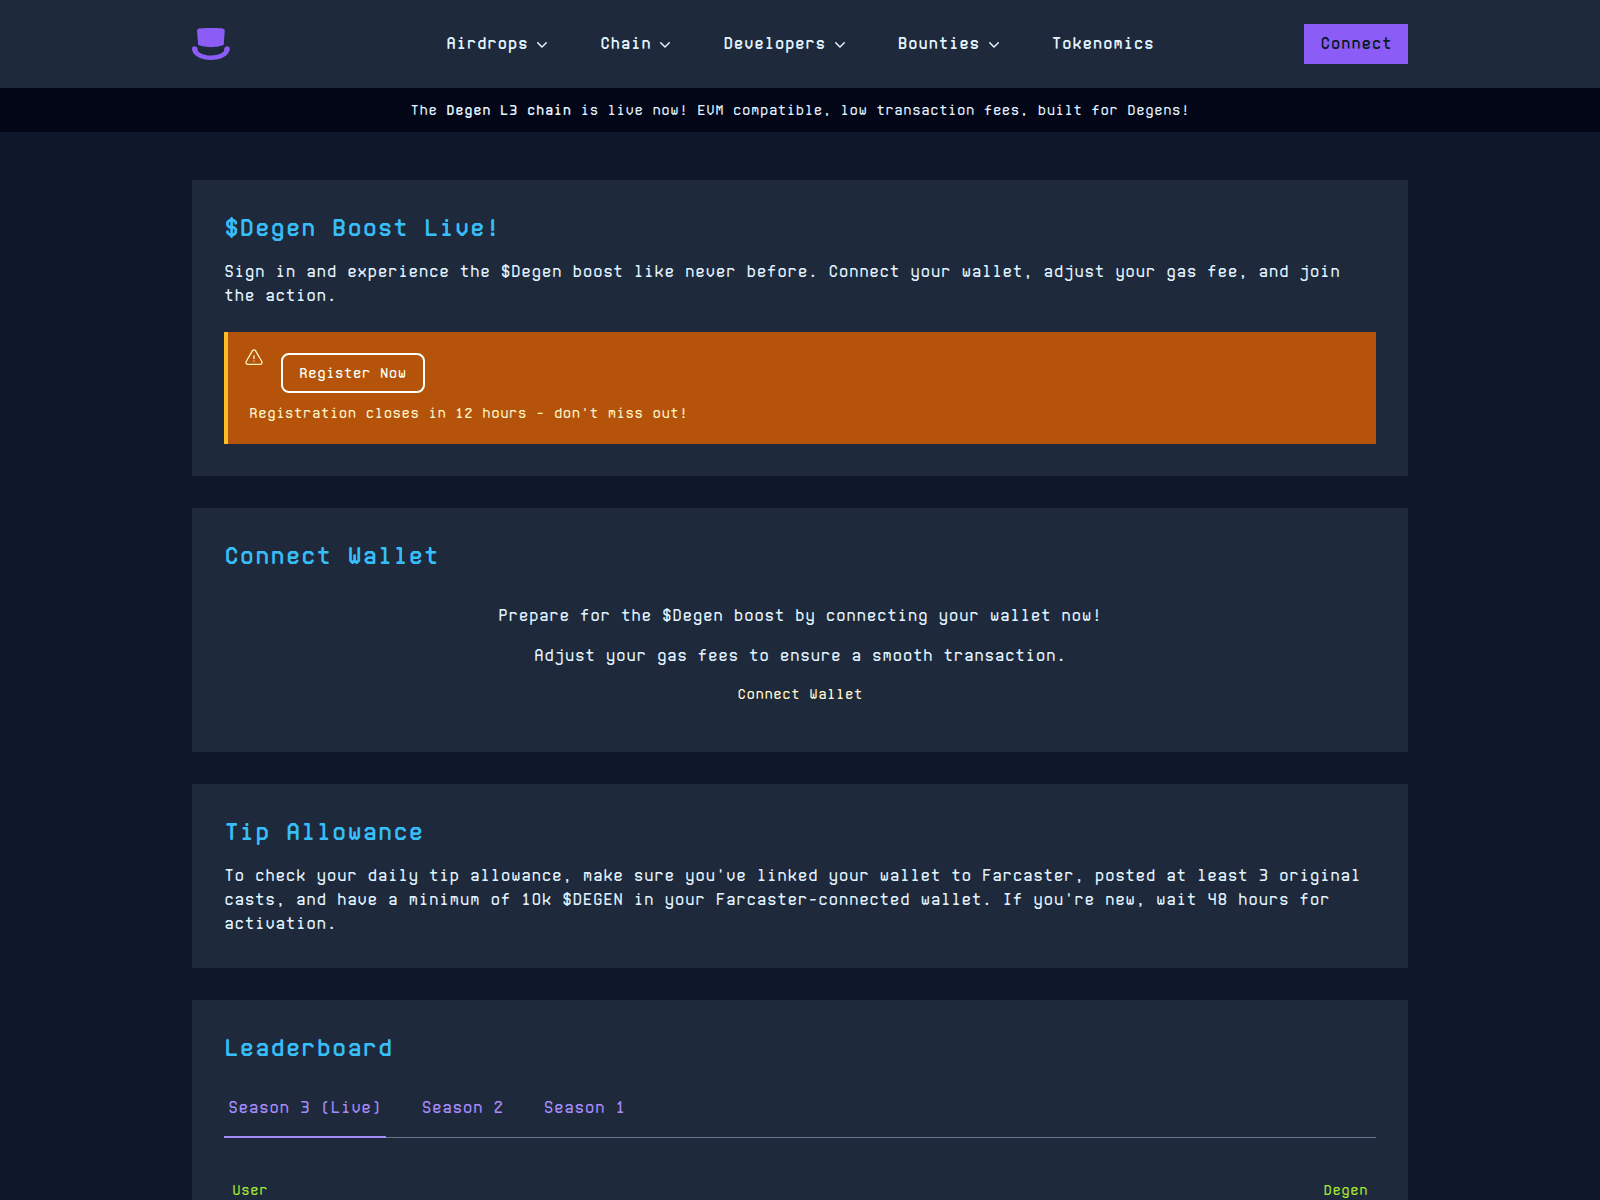This screenshot has height=1200, width=1600.
Task: Click the registration closes in 12 hours notice
Action: (467, 413)
